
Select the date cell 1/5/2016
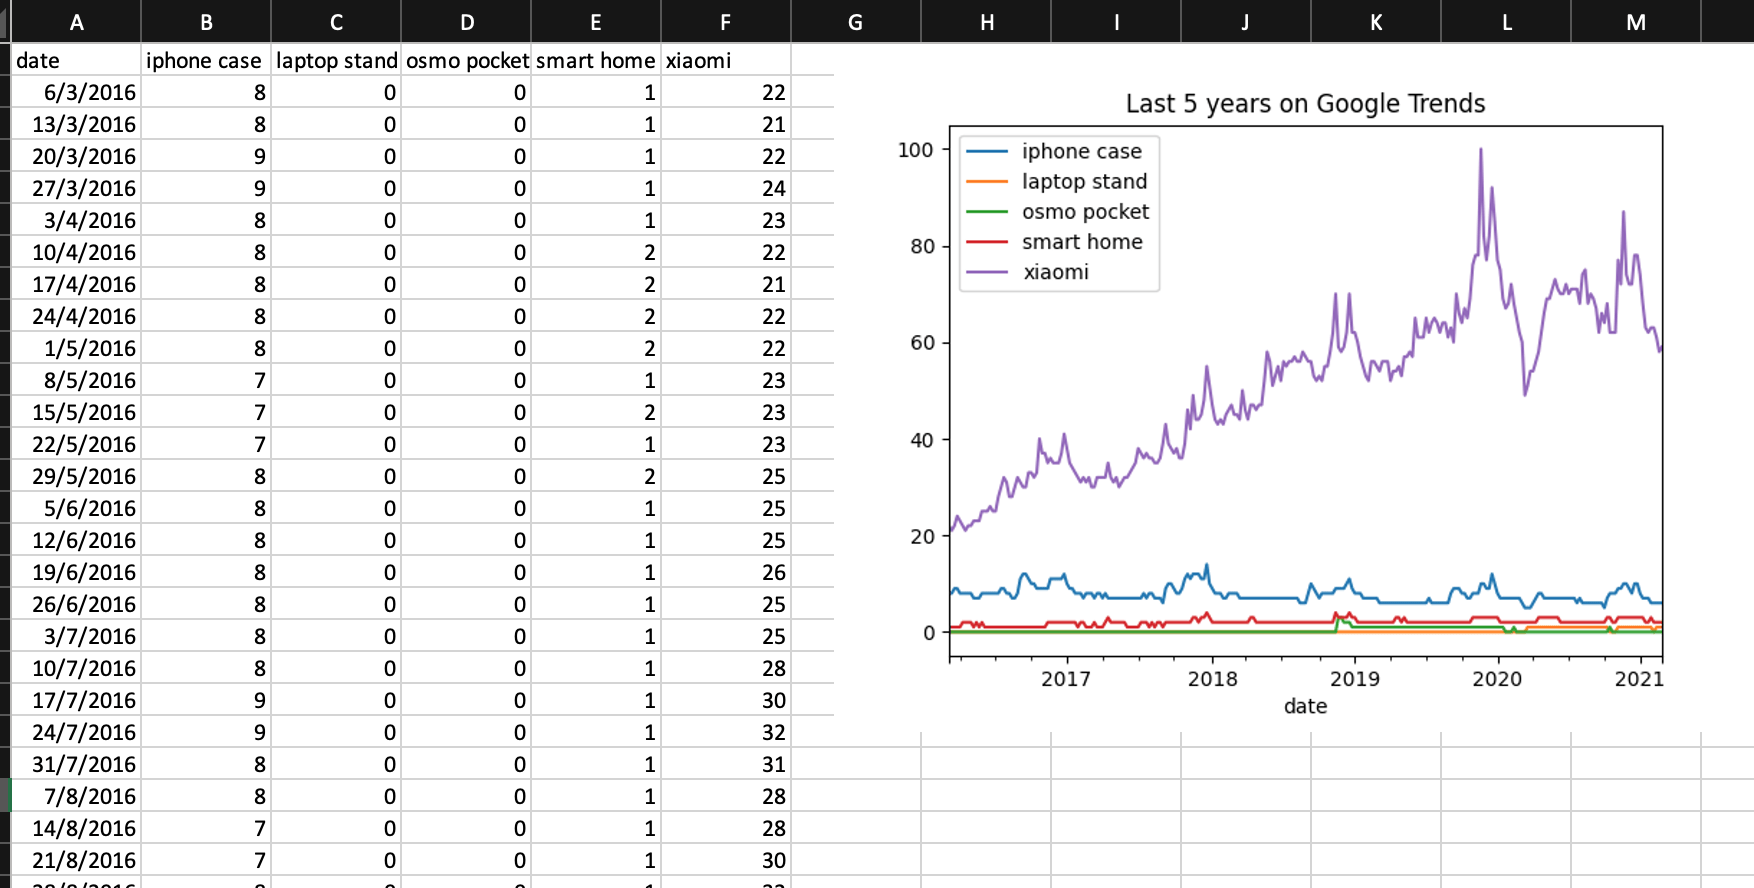click(76, 348)
